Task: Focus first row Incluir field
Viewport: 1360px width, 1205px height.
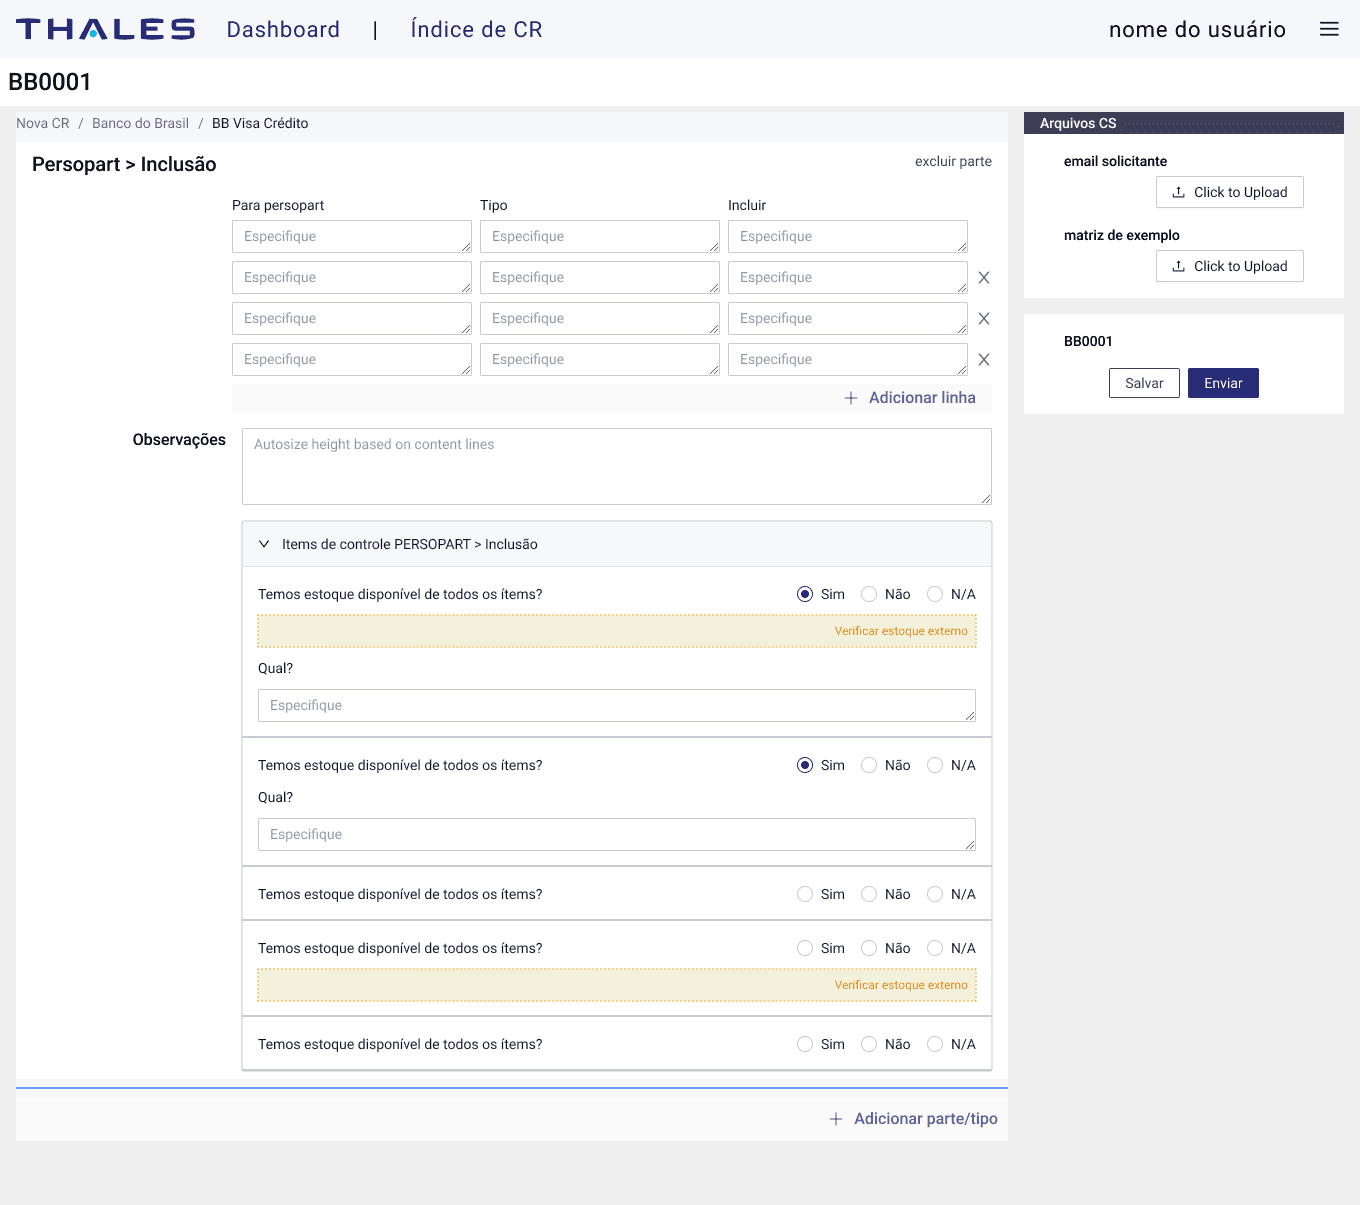Action: tap(848, 237)
